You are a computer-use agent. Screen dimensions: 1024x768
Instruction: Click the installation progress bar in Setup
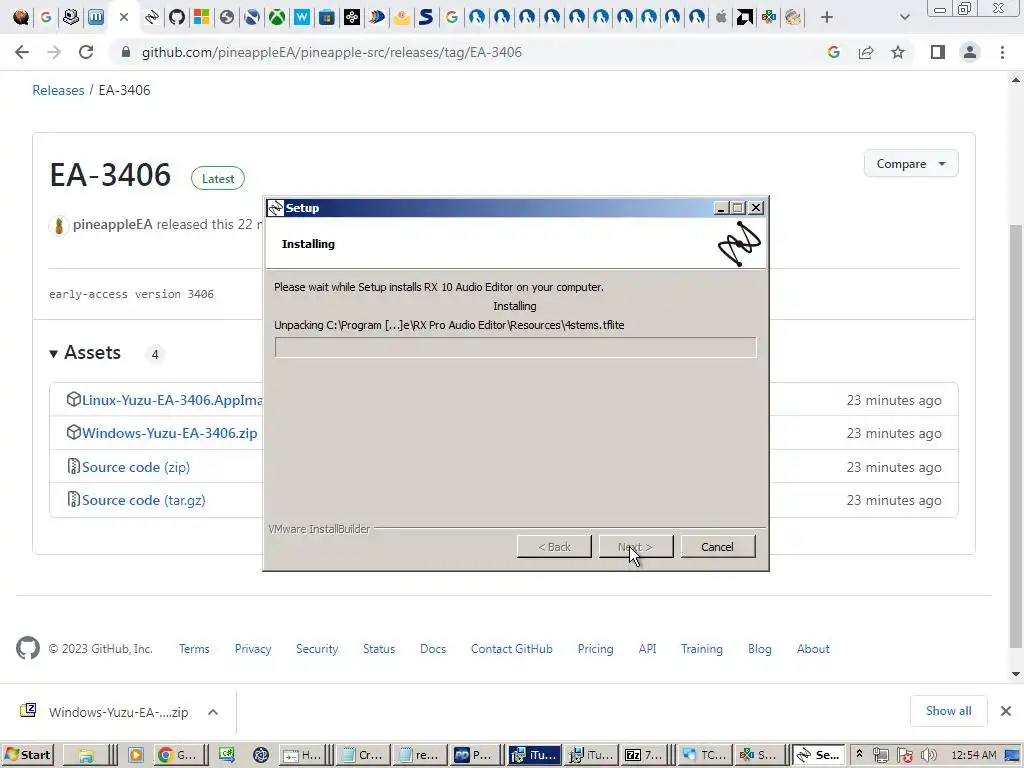point(515,347)
